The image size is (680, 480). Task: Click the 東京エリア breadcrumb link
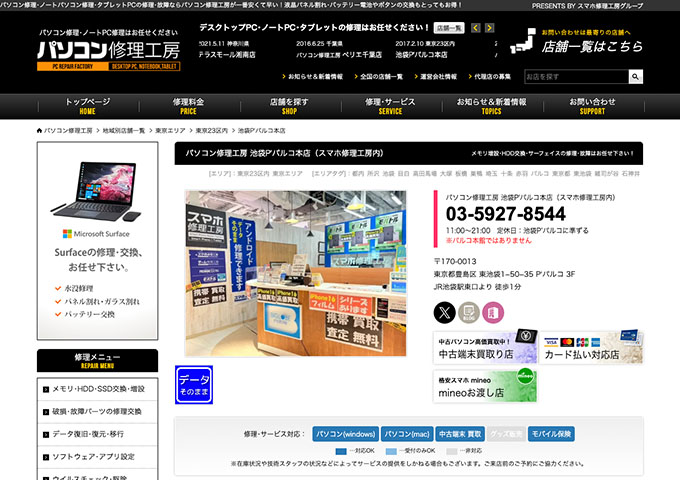[x=170, y=131]
